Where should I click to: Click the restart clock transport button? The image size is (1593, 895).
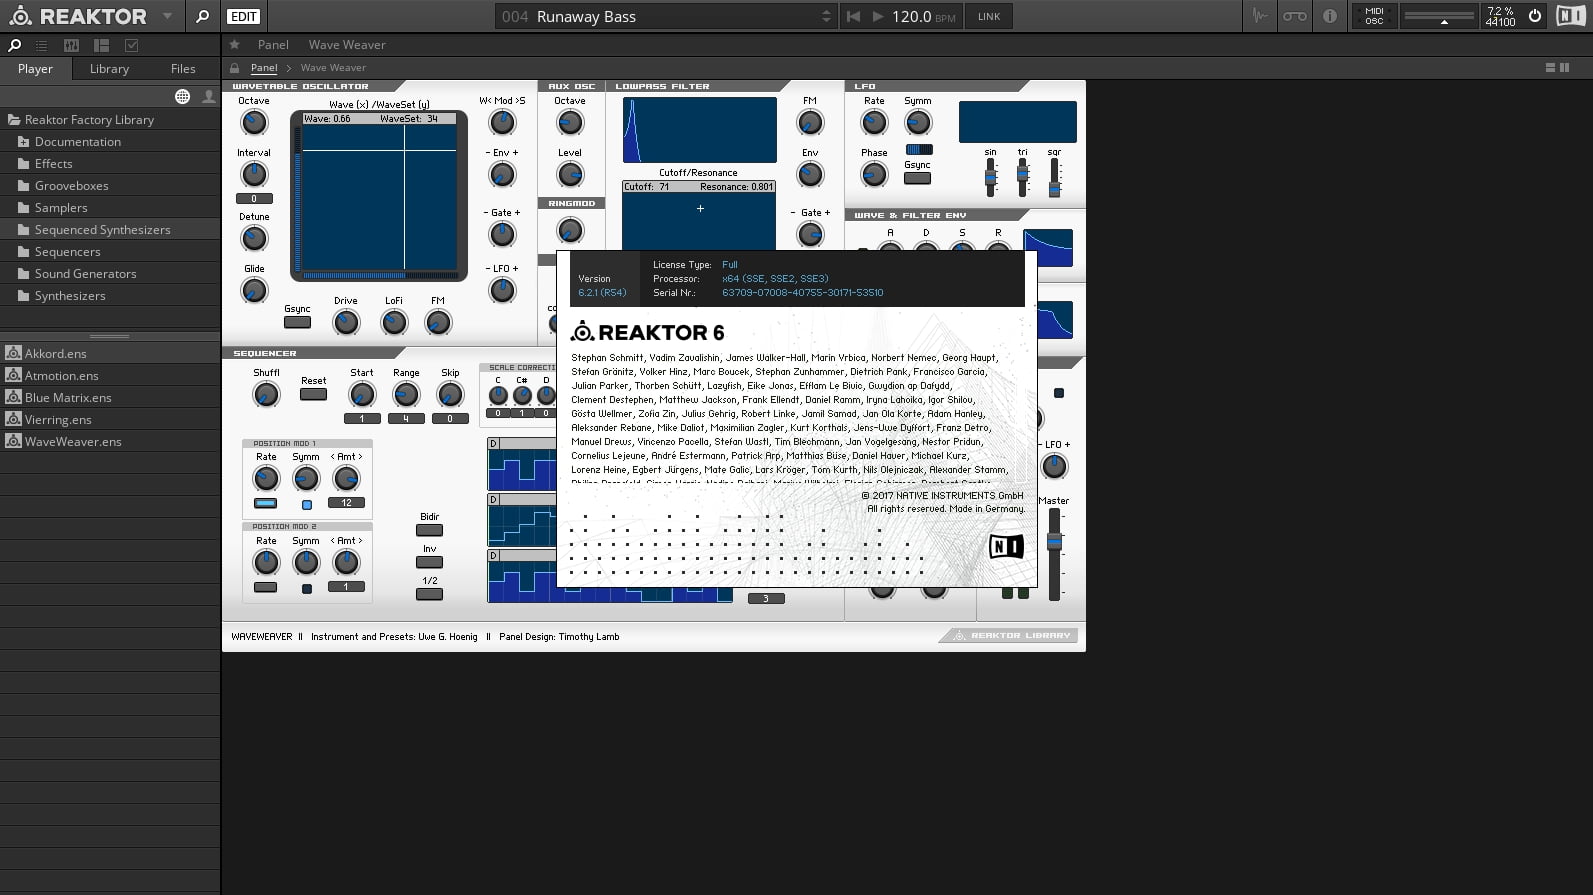coord(853,16)
